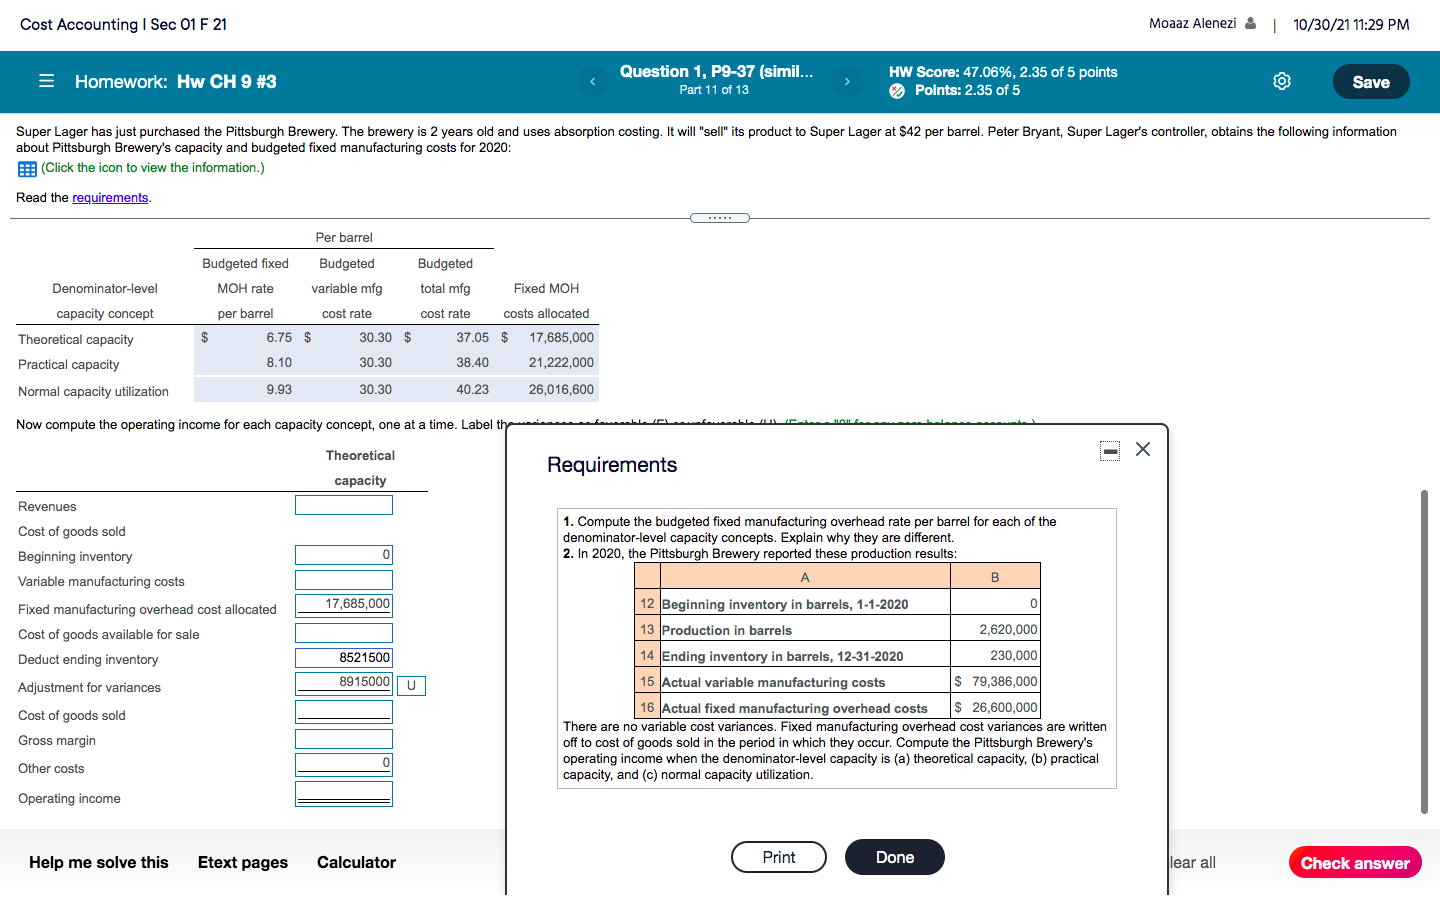
Task: Click the partial-credit Points icon
Action: (897, 91)
